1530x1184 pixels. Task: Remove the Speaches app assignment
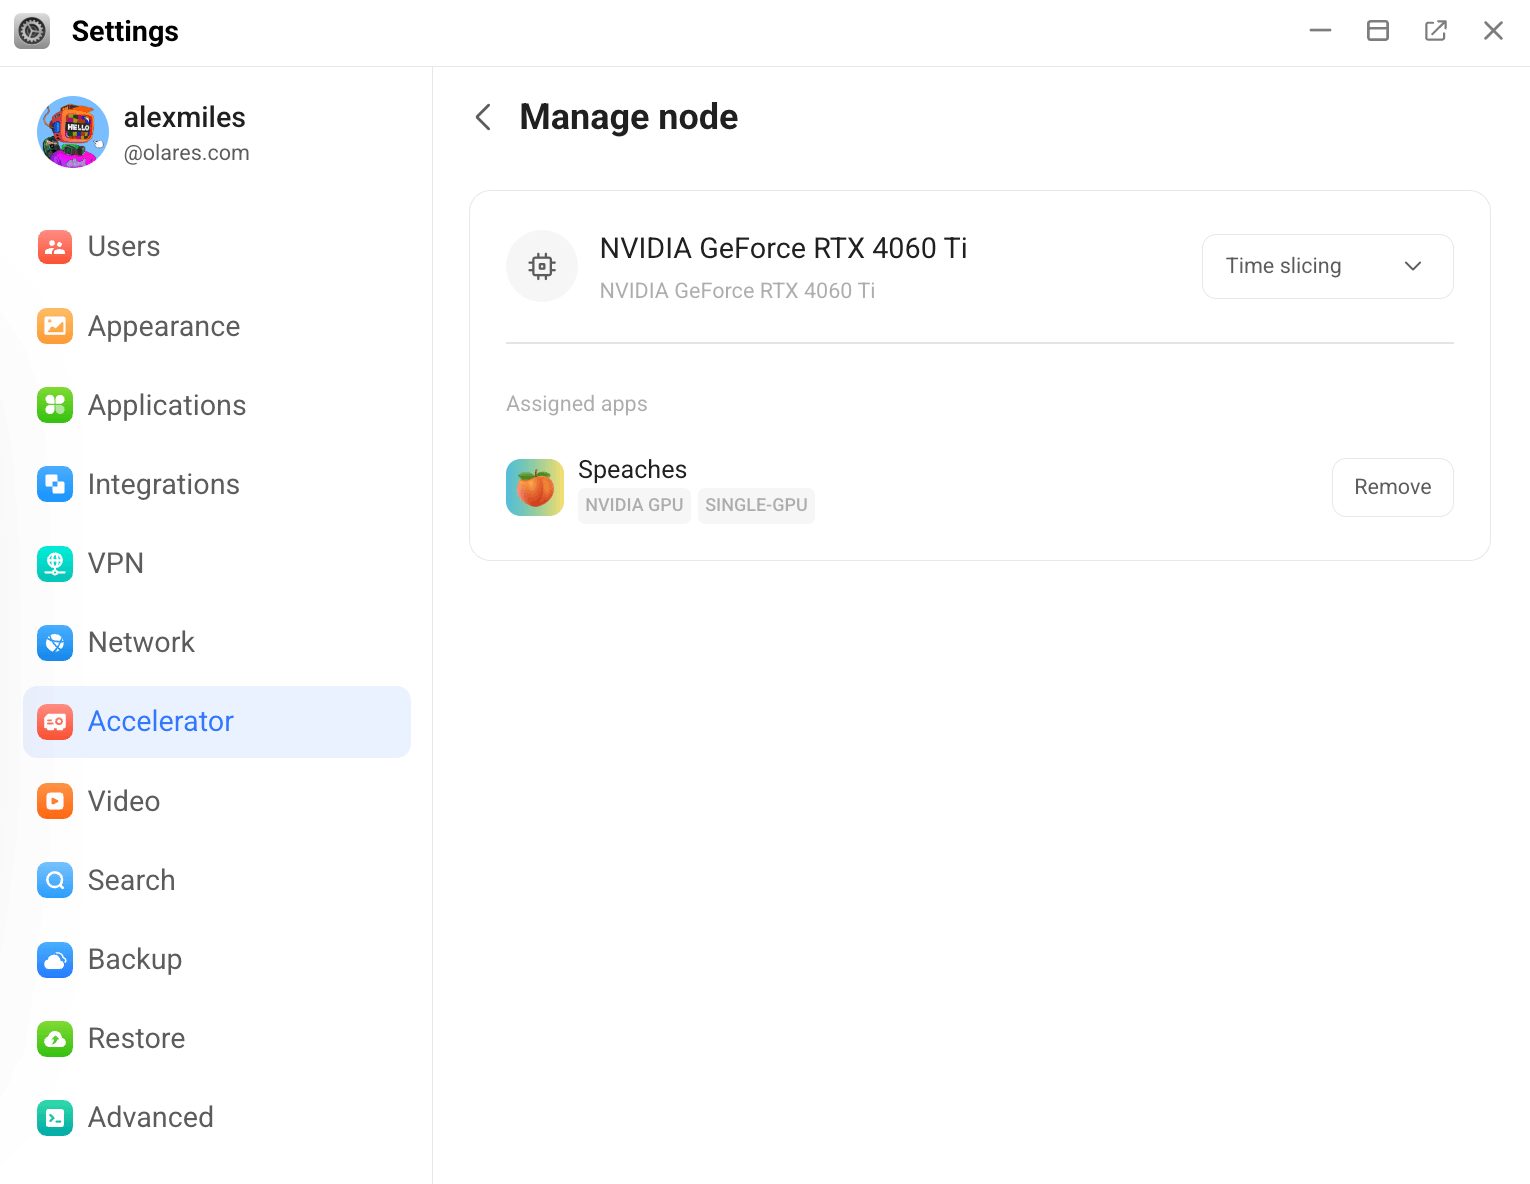[1392, 487]
